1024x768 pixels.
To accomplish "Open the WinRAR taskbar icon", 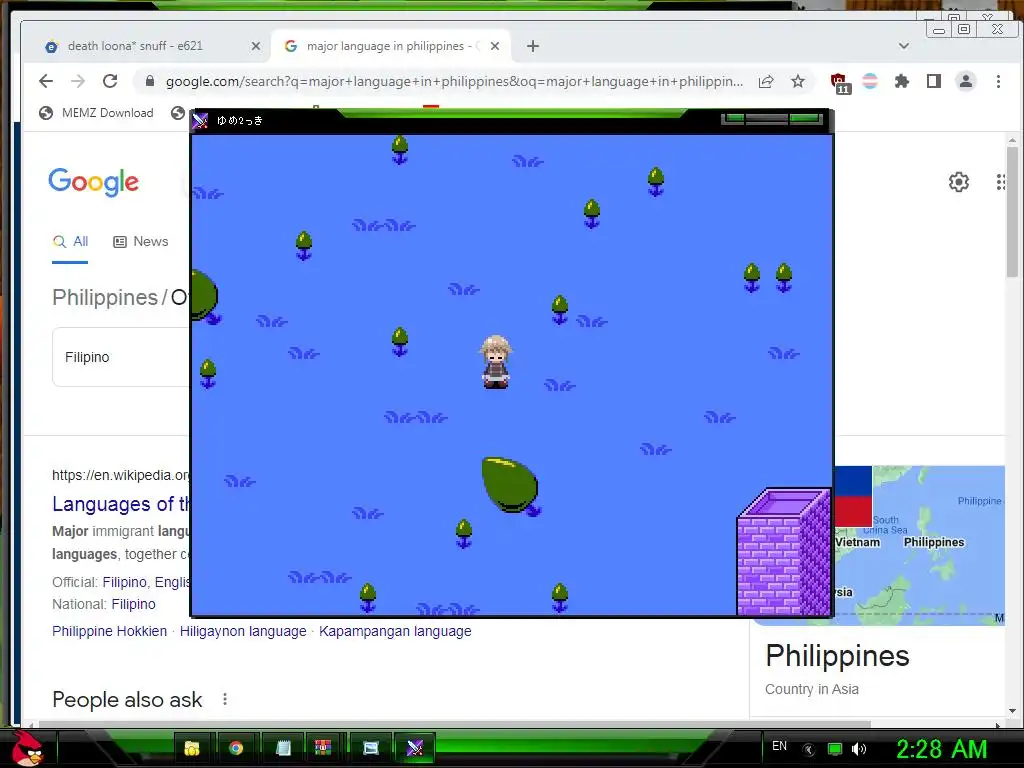I will coord(323,748).
